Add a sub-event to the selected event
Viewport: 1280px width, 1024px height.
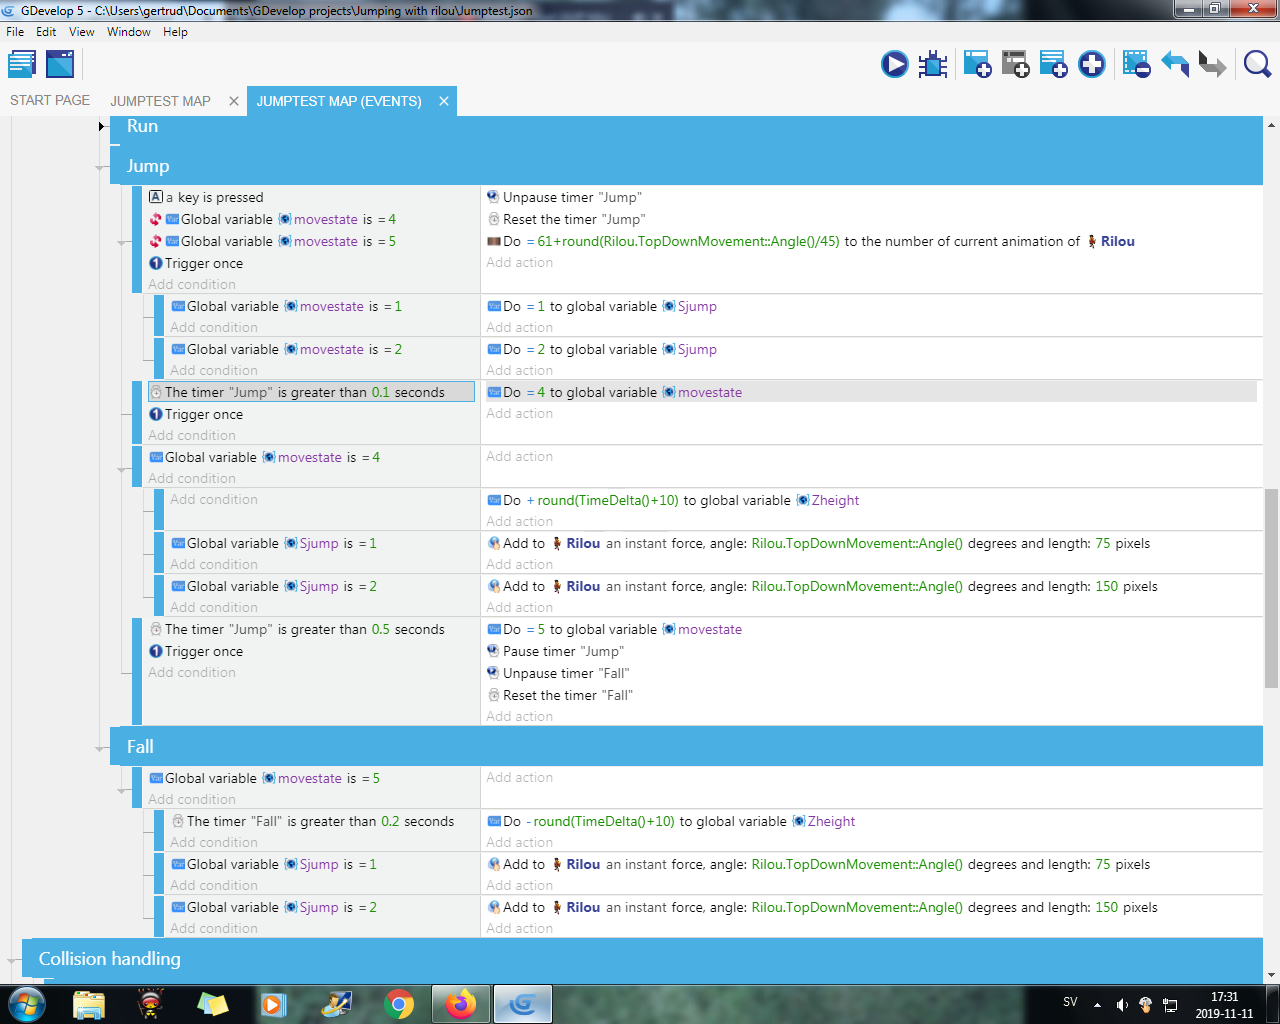(1015, 63)
